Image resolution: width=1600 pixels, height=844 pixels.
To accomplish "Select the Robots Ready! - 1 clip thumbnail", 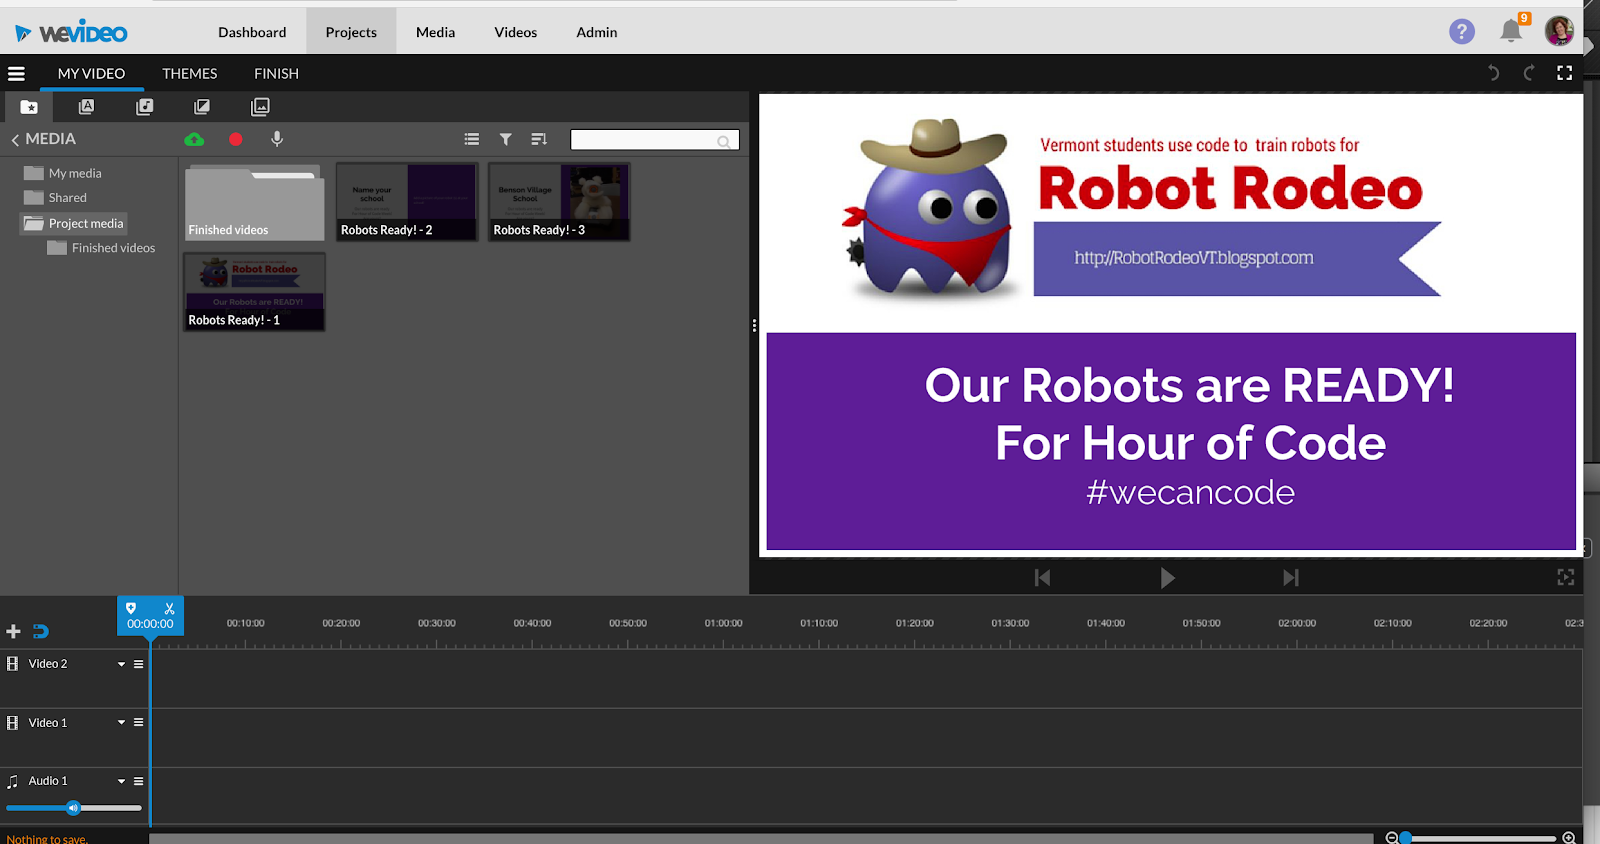I will coord(254,292).
